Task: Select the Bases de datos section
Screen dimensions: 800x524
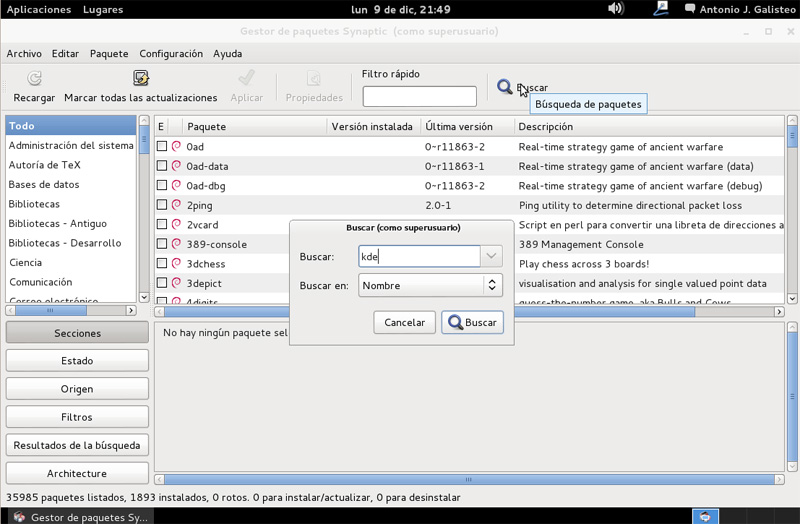Action: (x=71, y=184)
